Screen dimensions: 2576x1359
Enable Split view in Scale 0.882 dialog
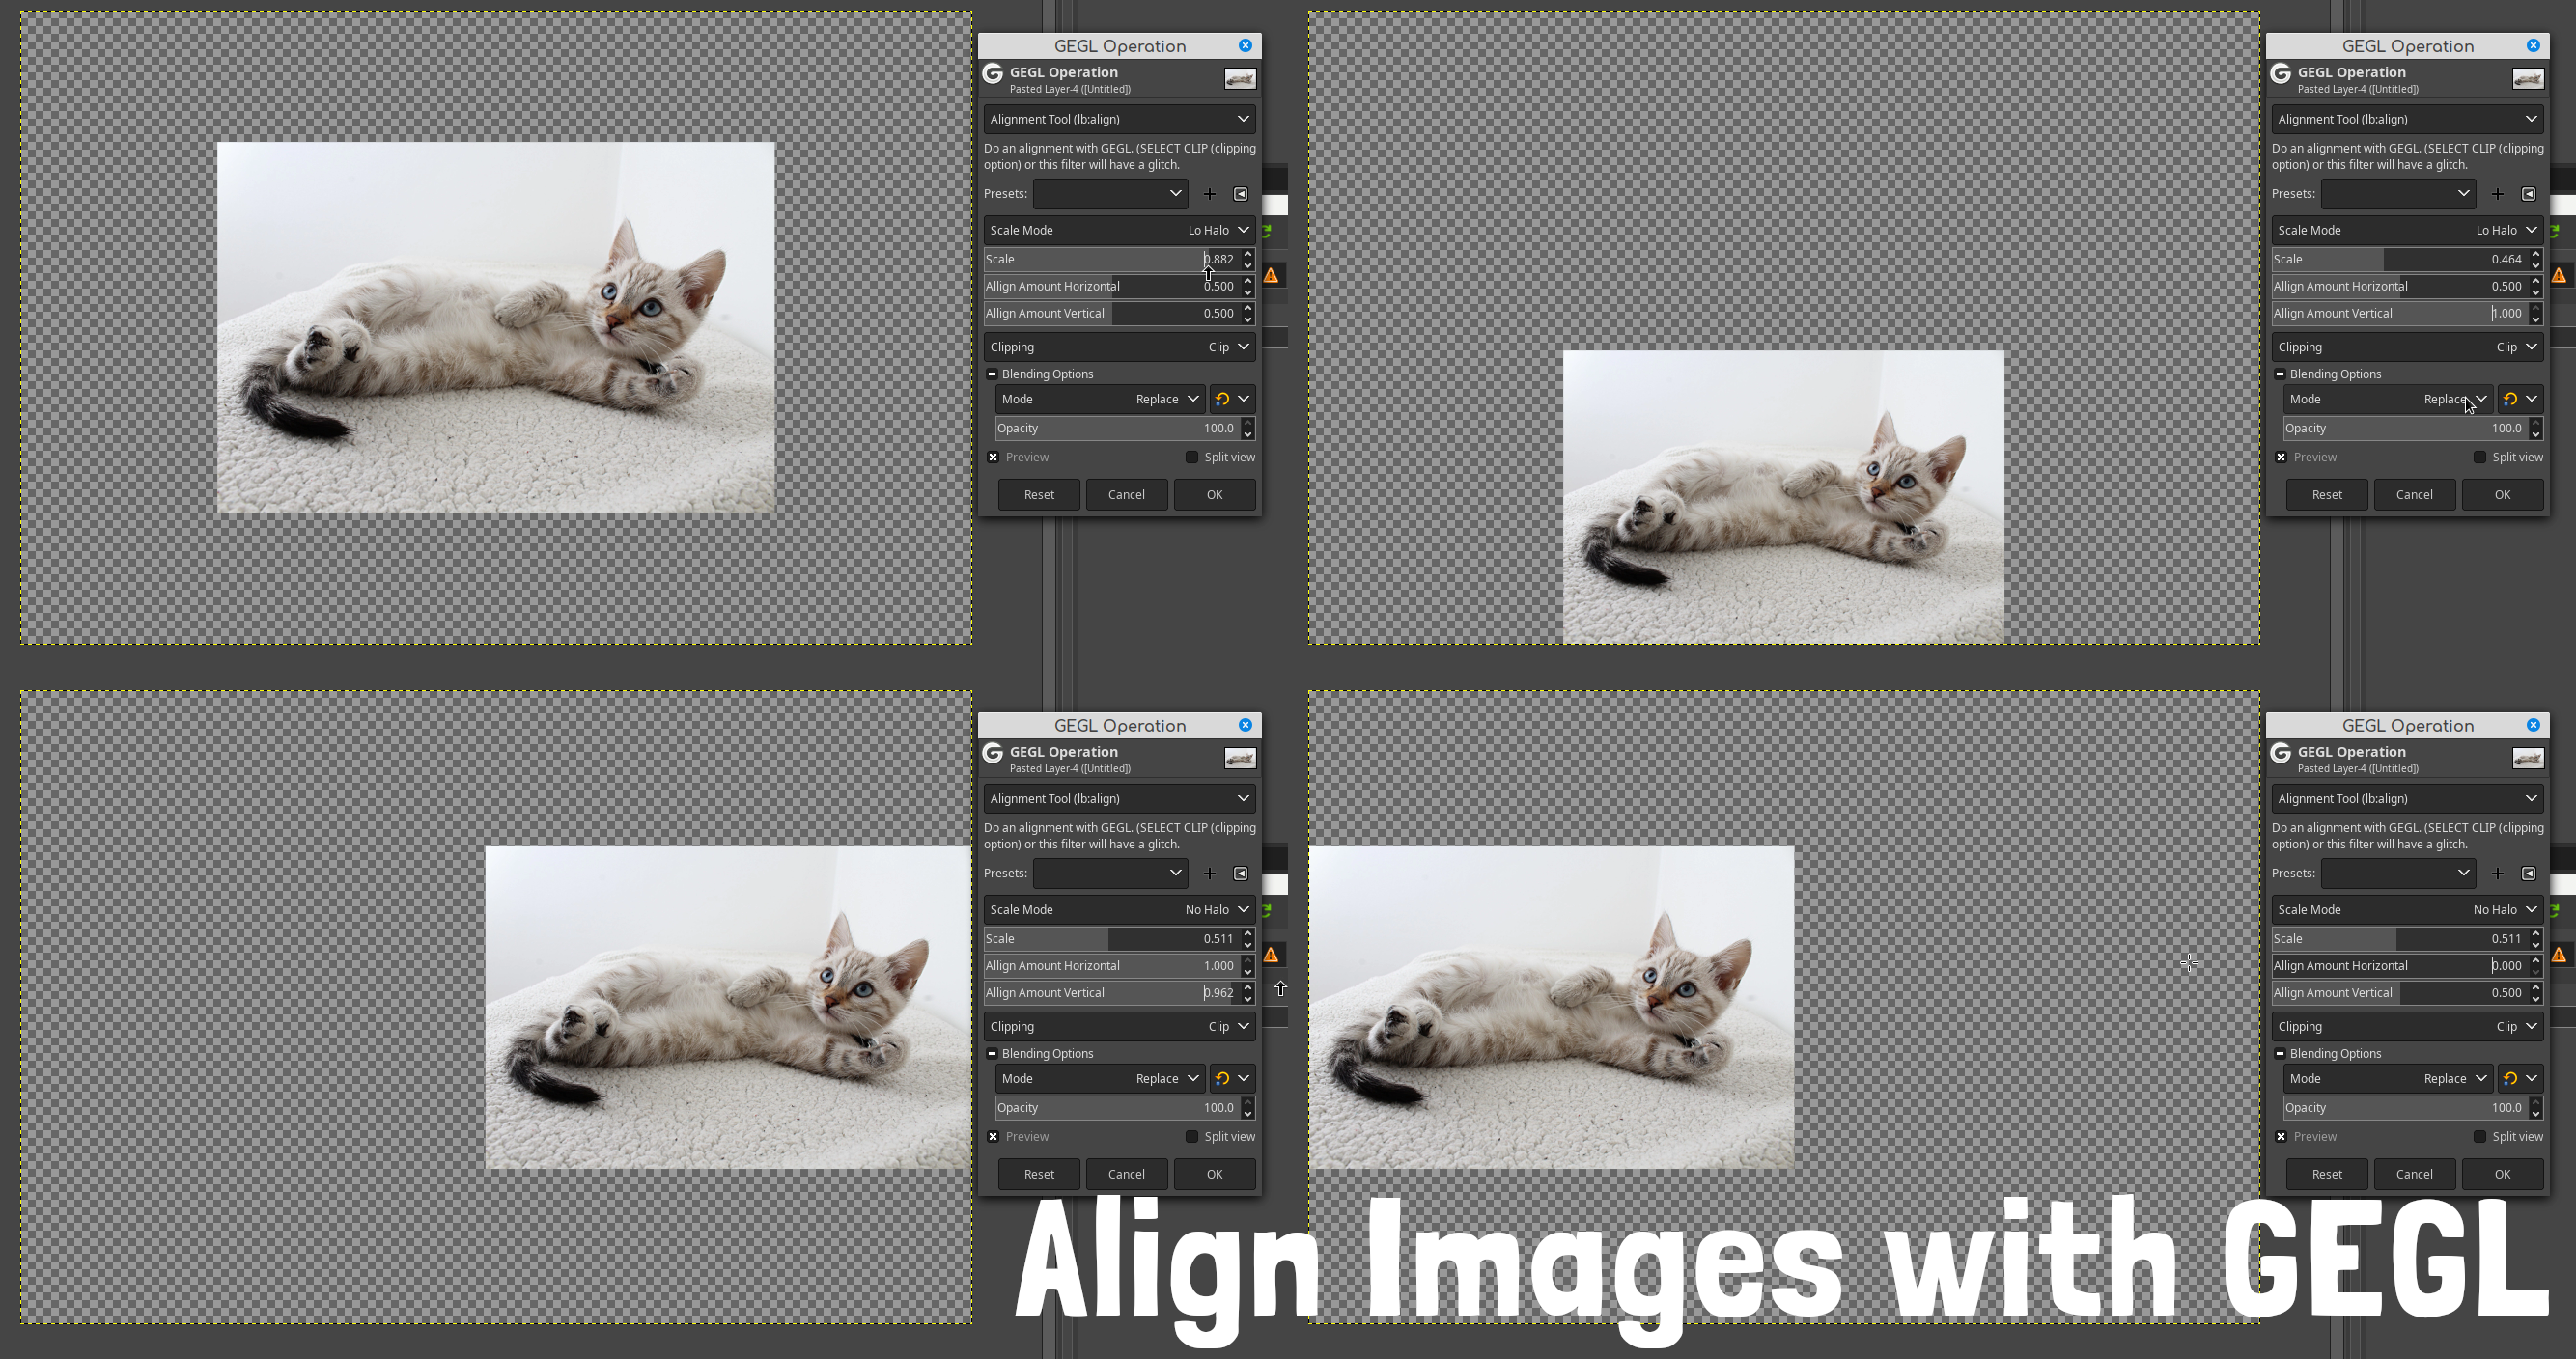click(x=1192, y=457)
